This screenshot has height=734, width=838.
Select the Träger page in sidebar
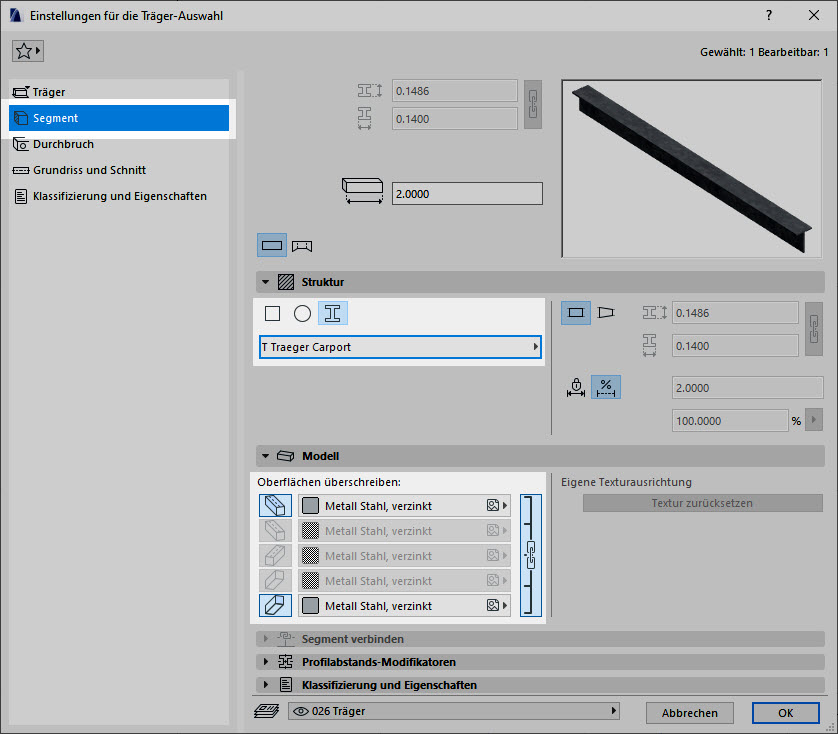(x=119, y=92)
